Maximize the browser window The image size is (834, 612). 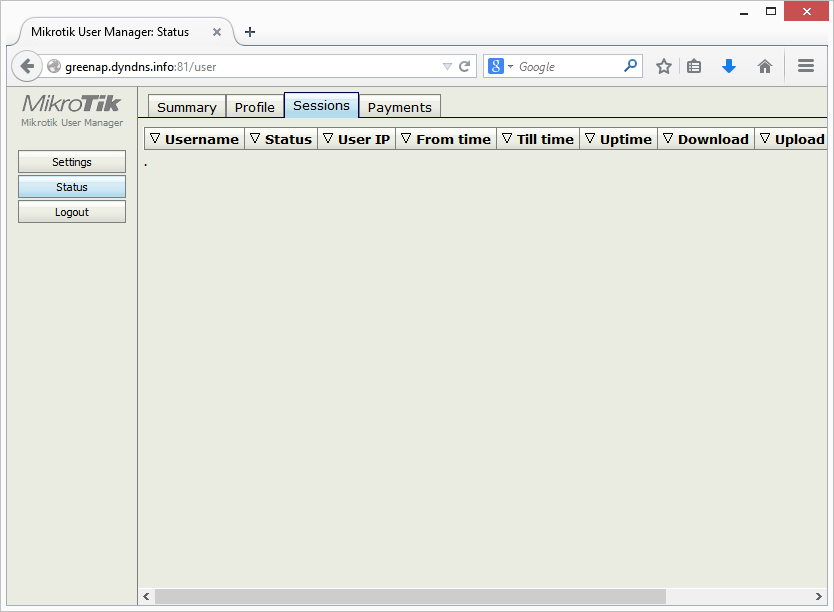(x=771, y=11)
